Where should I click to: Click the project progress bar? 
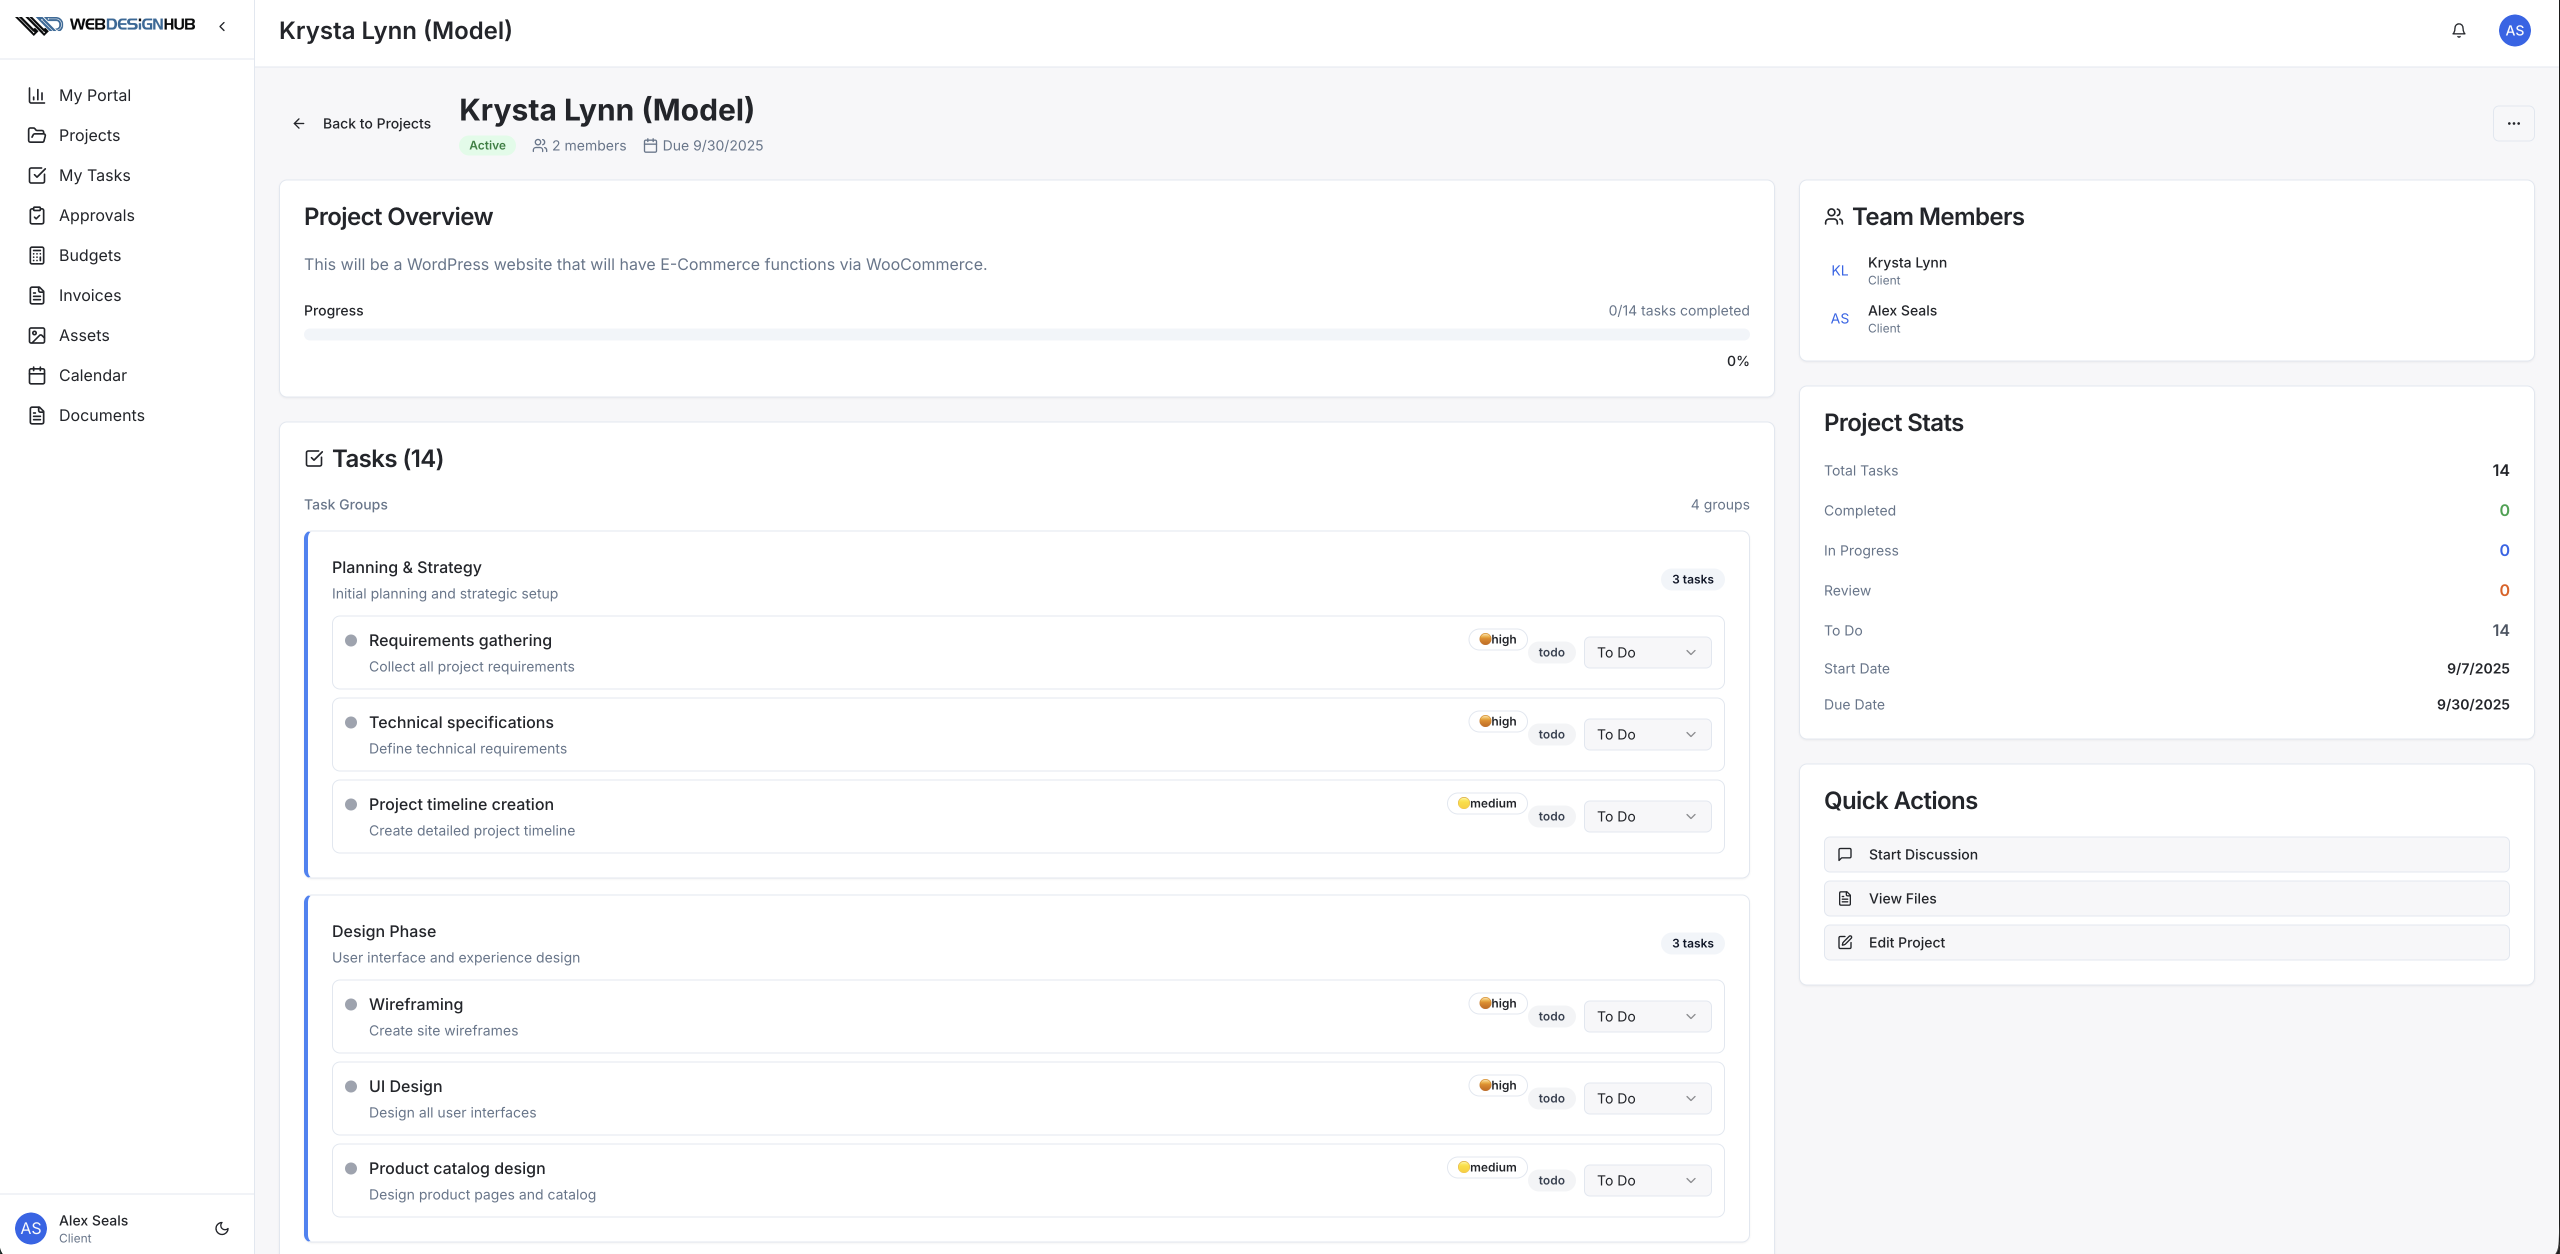coord(1026,334)
